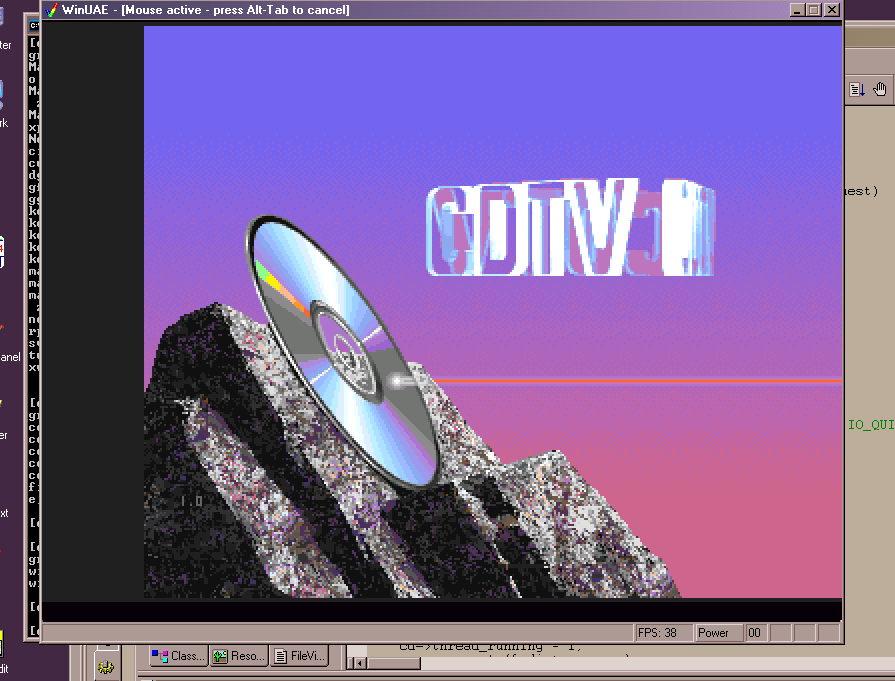
Task: Click the code editor's horizontal scrollbar left arrow
Action: (x=358, y=663)
